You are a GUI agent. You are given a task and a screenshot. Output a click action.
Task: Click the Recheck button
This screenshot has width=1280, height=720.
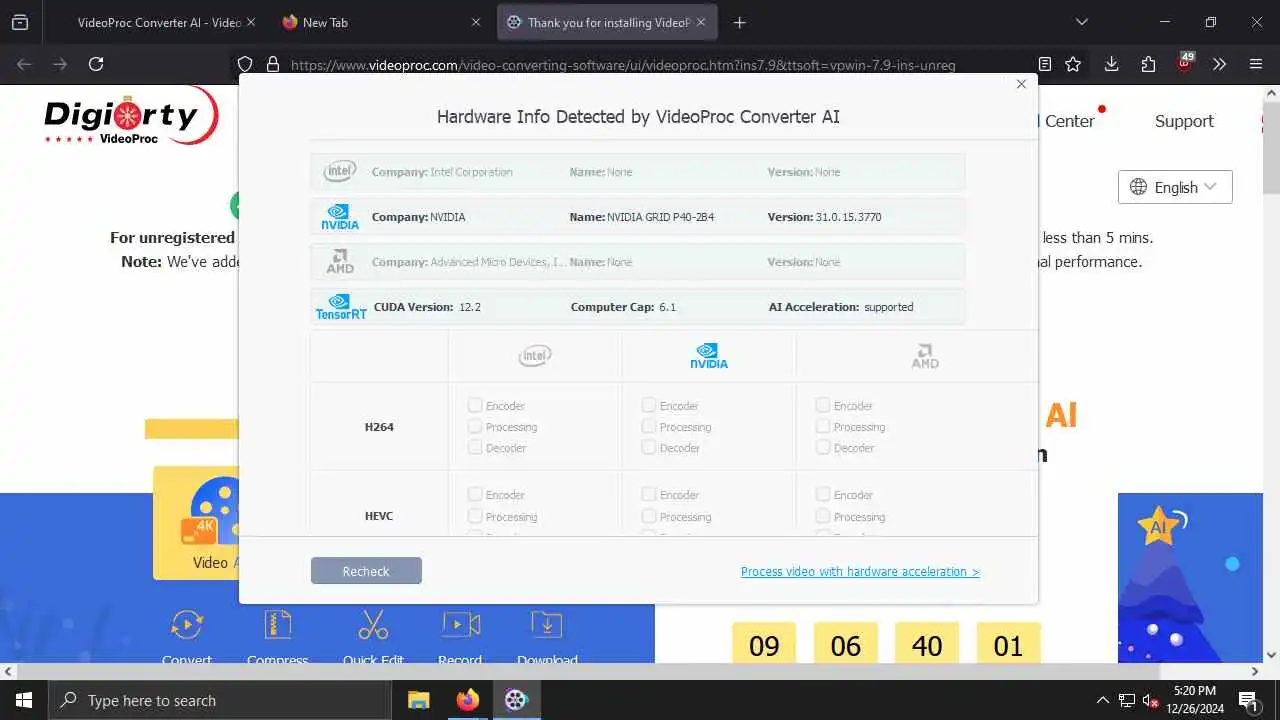(366, 571)
